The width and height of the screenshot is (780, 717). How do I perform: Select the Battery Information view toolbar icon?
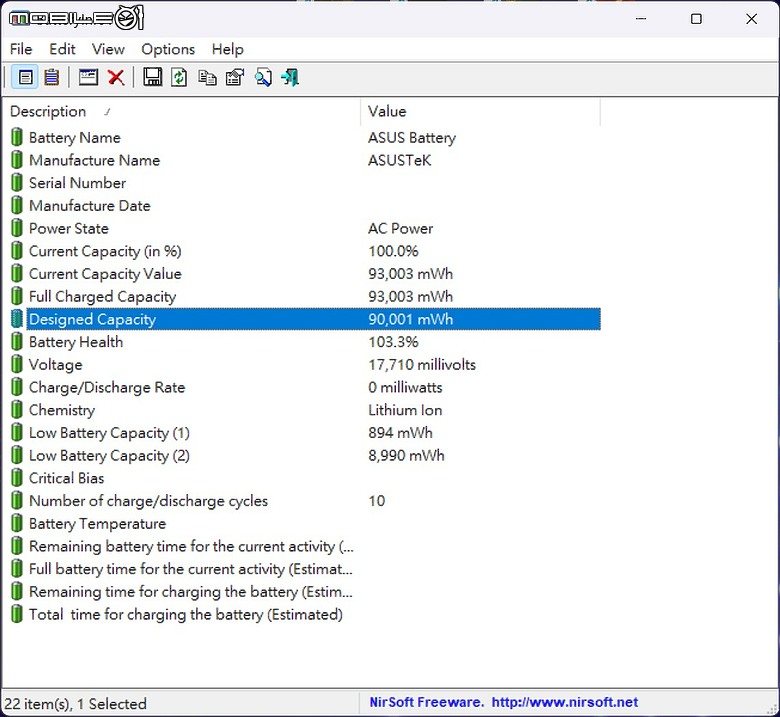click(25, 78)
